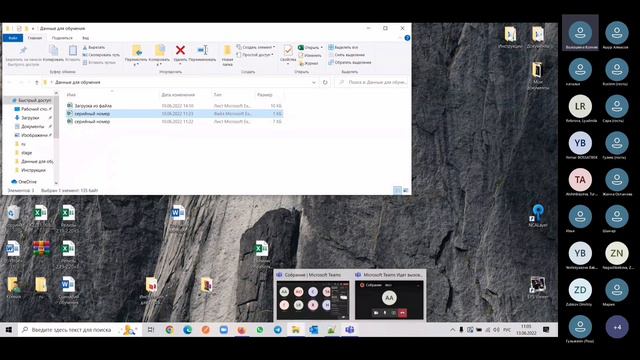Click the Rename icon in ribbon
The width and height of the screenshot is (640, 360).
[202, 50]
